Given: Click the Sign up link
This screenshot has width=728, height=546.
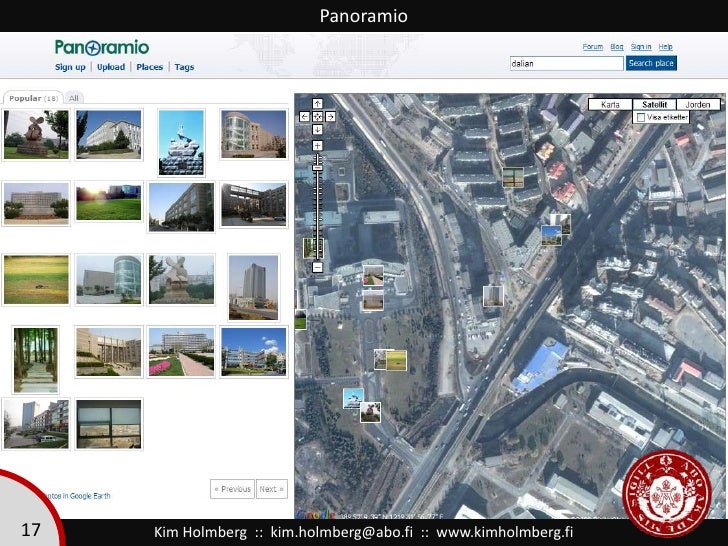Looking at the screenshot, I should (x=70, y=67).
